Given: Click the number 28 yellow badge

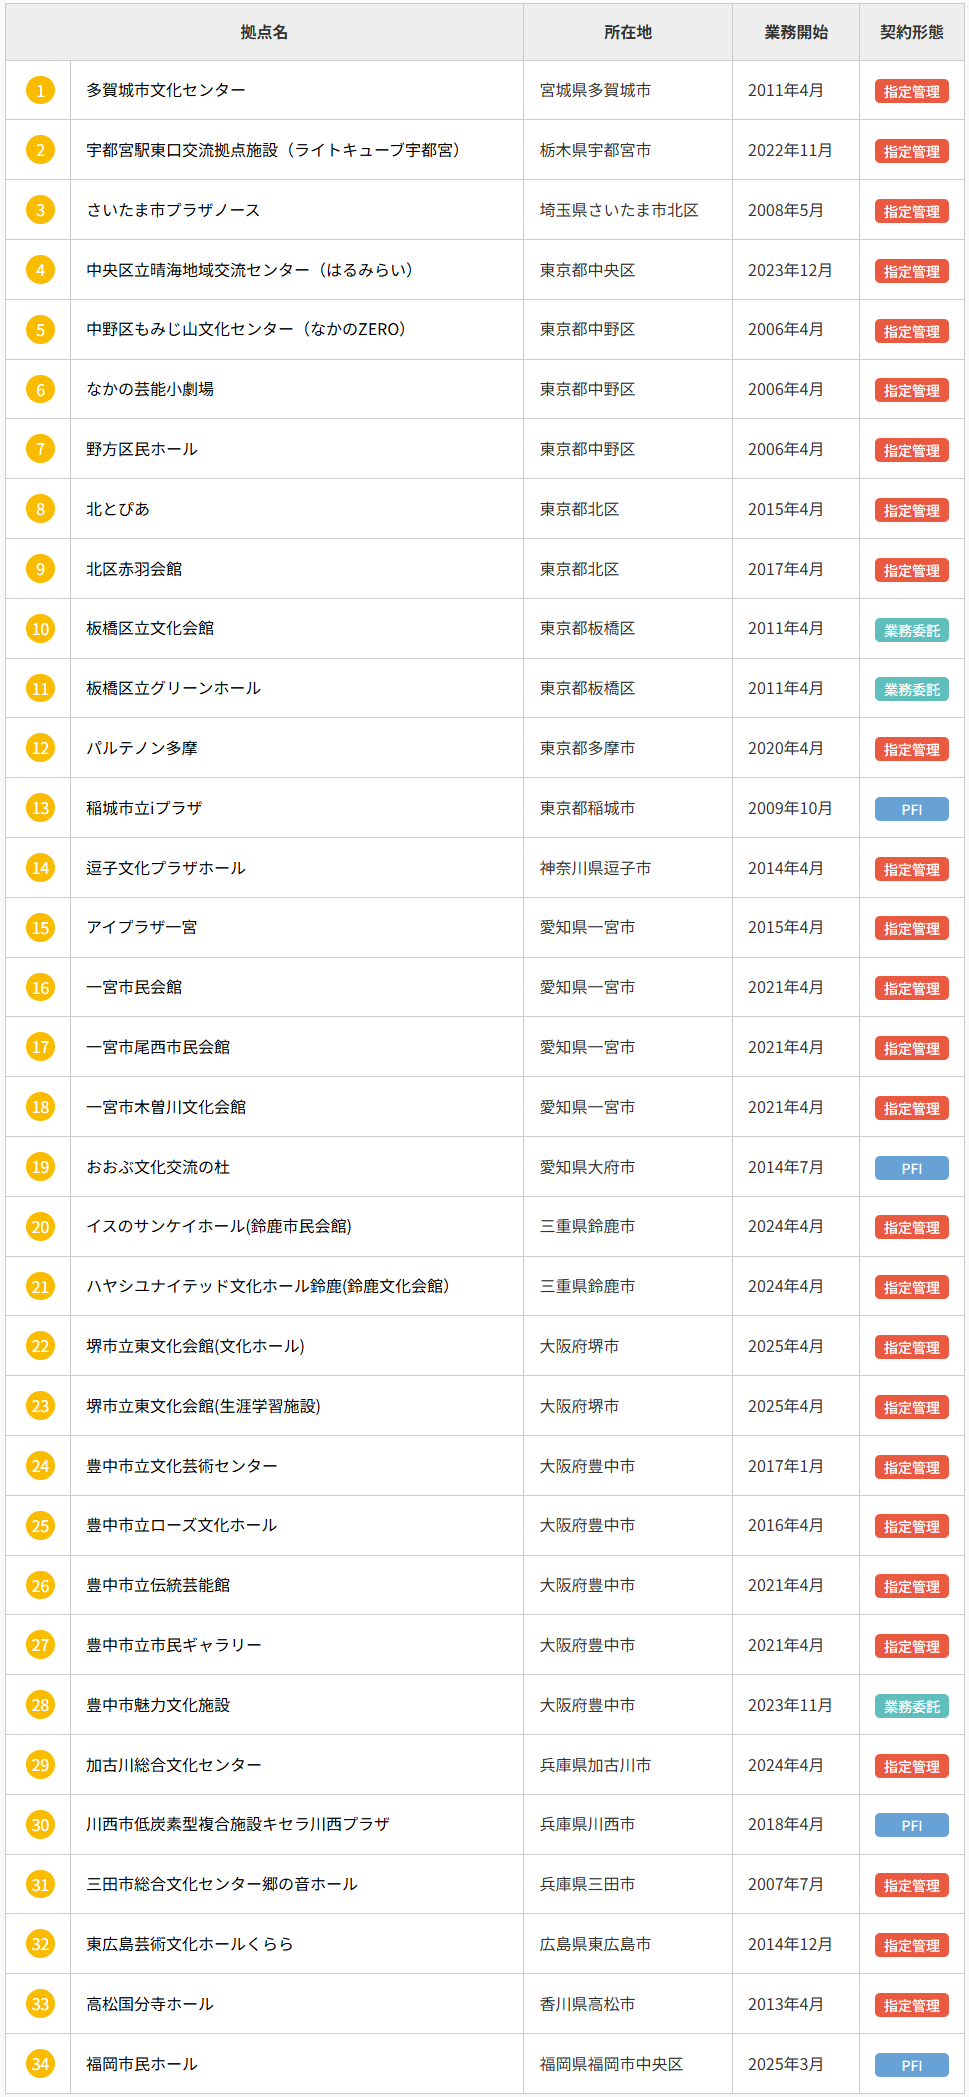Looking at the screenshot, I should tap(40, 1705).
